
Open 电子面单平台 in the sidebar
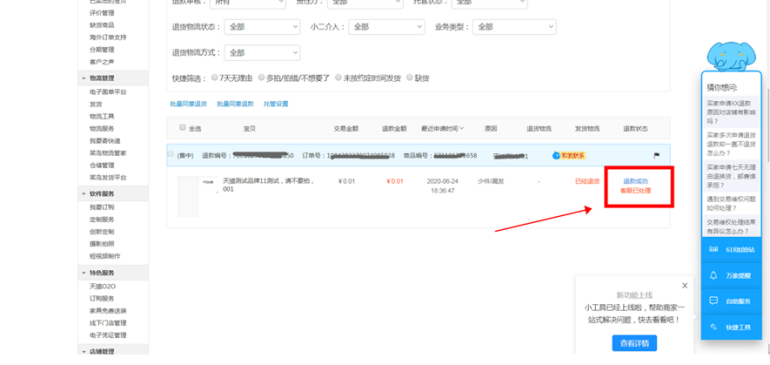[x=108, y=92]
